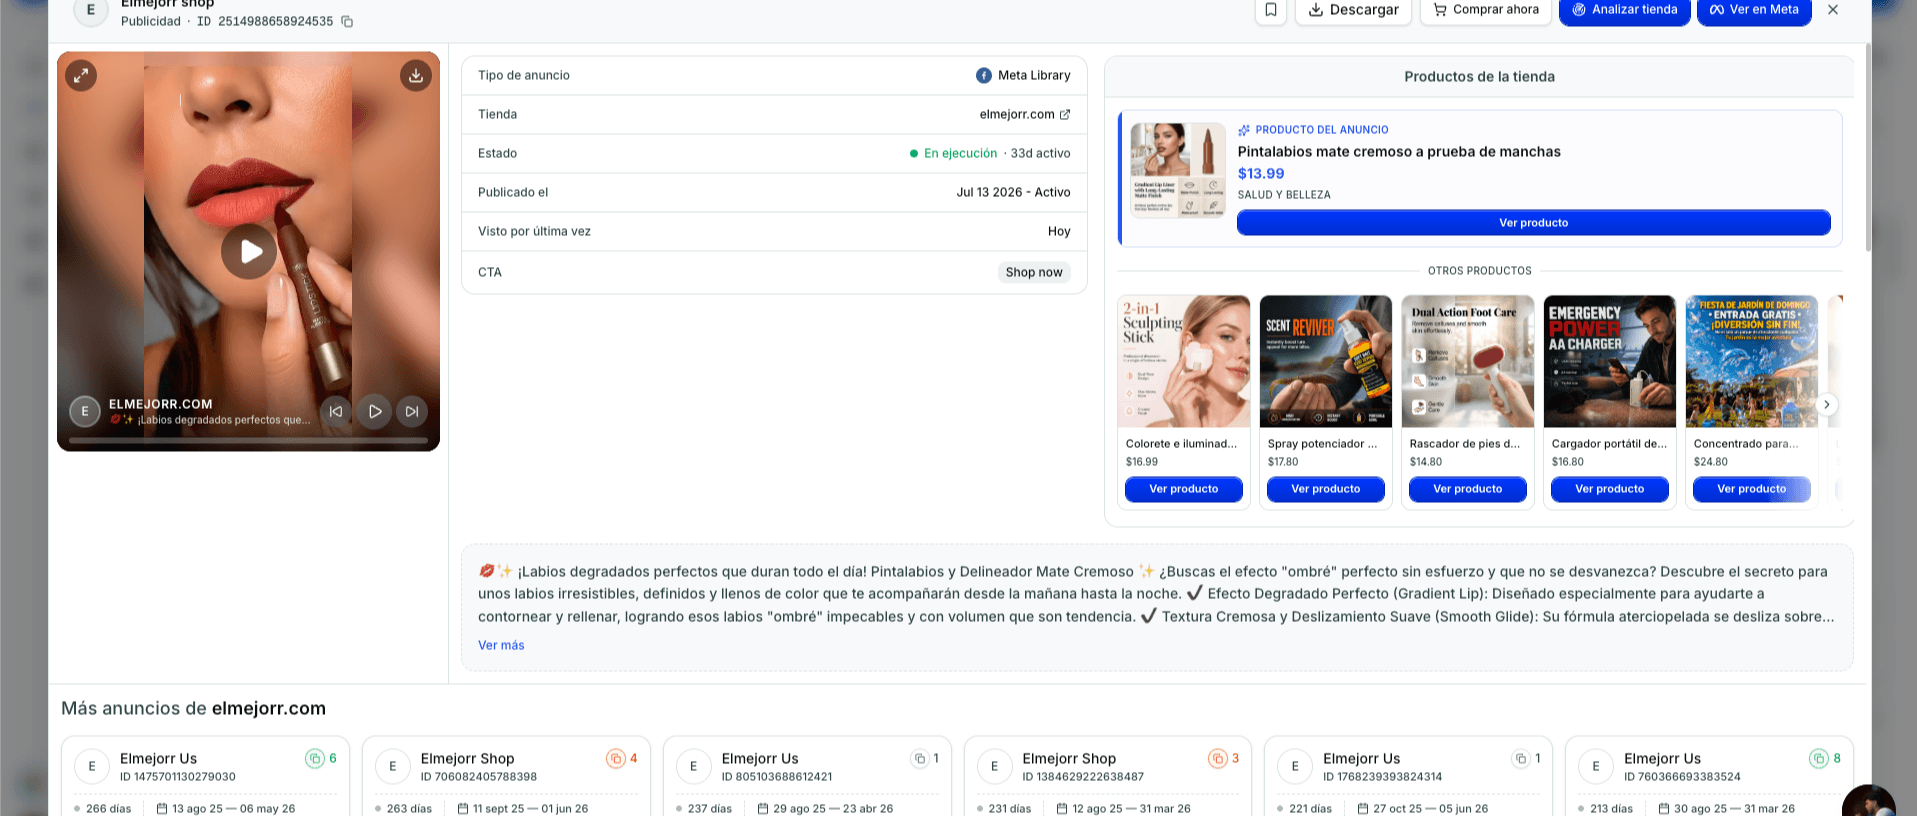Screen dimensions: 1917x816
Task: Copy the ad ID number
Action: click(x=347, y=21)
